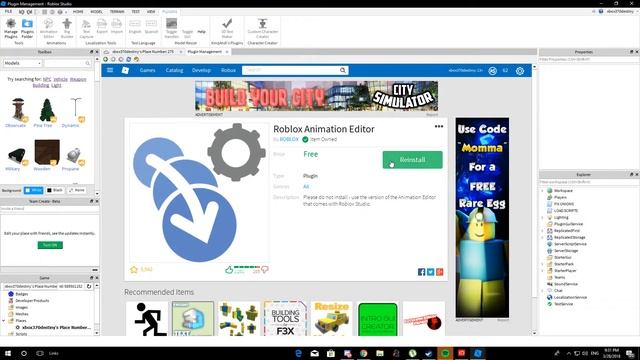Open the Roblox hamburger navigation menu
The image size is (640, 360).
pyautogui.click(x=110, y=70)
